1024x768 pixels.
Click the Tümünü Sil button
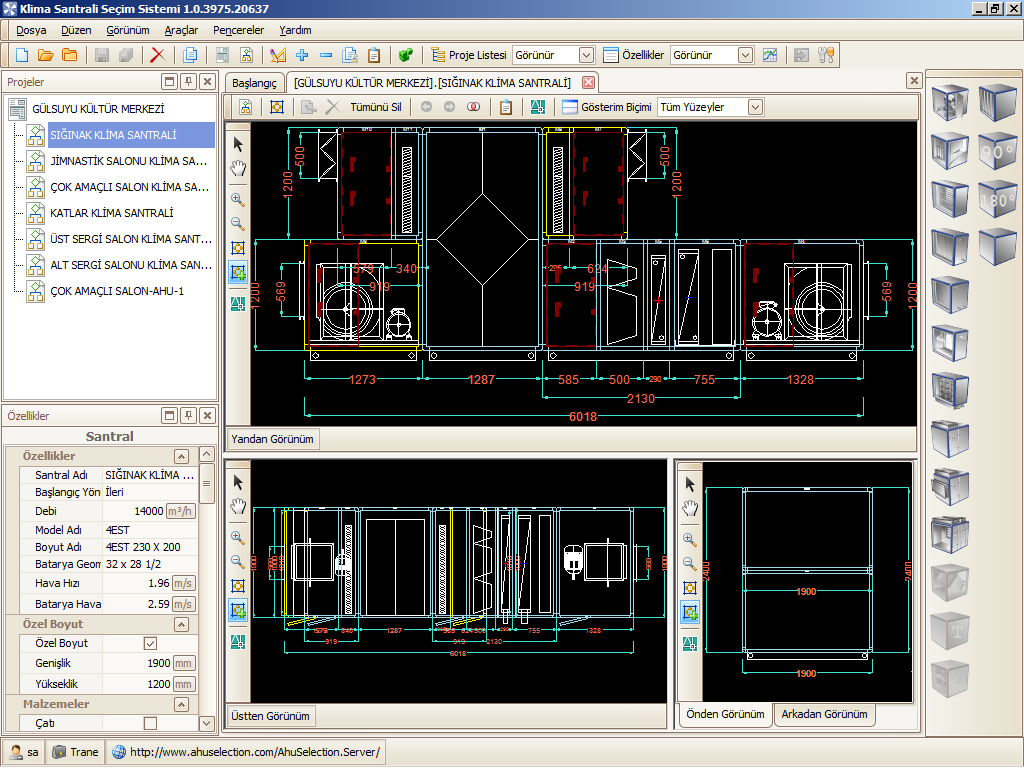(x=376, y=107)
